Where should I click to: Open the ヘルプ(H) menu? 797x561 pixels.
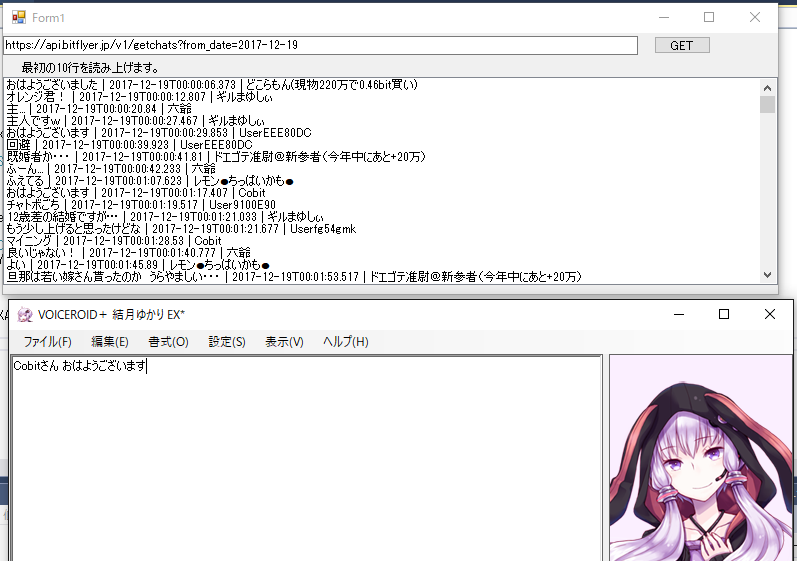click(346, 342)
